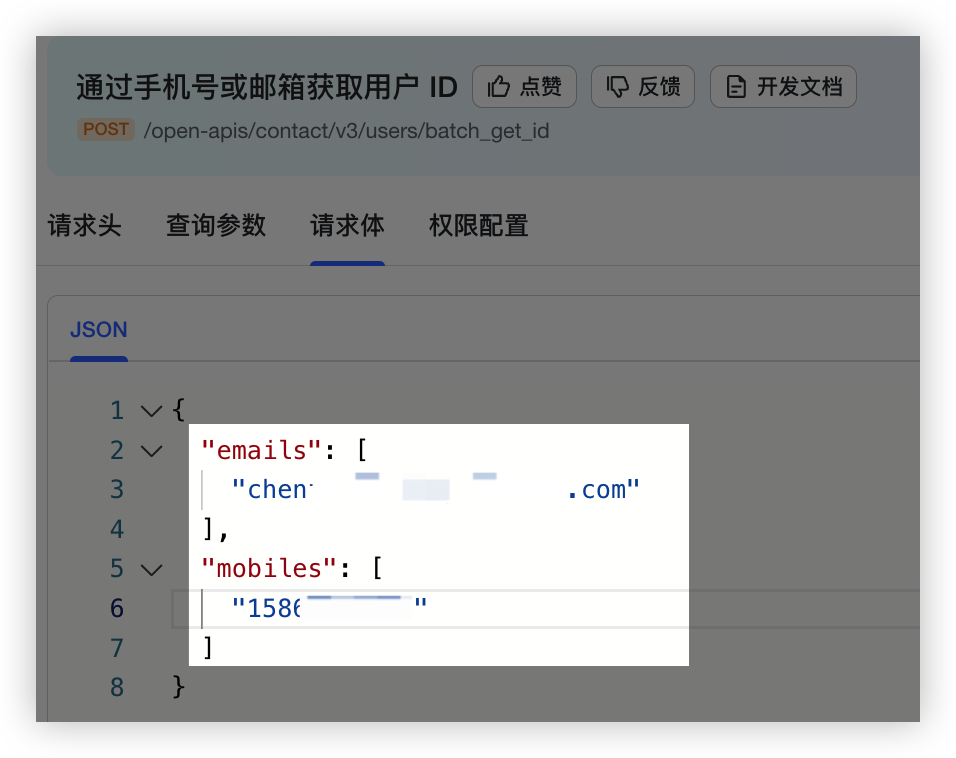Image resolution: width=956 pixels, height=758 pixels.
Task: Click the thumbs-down icon for 反馈
Action: coord(618,87)
